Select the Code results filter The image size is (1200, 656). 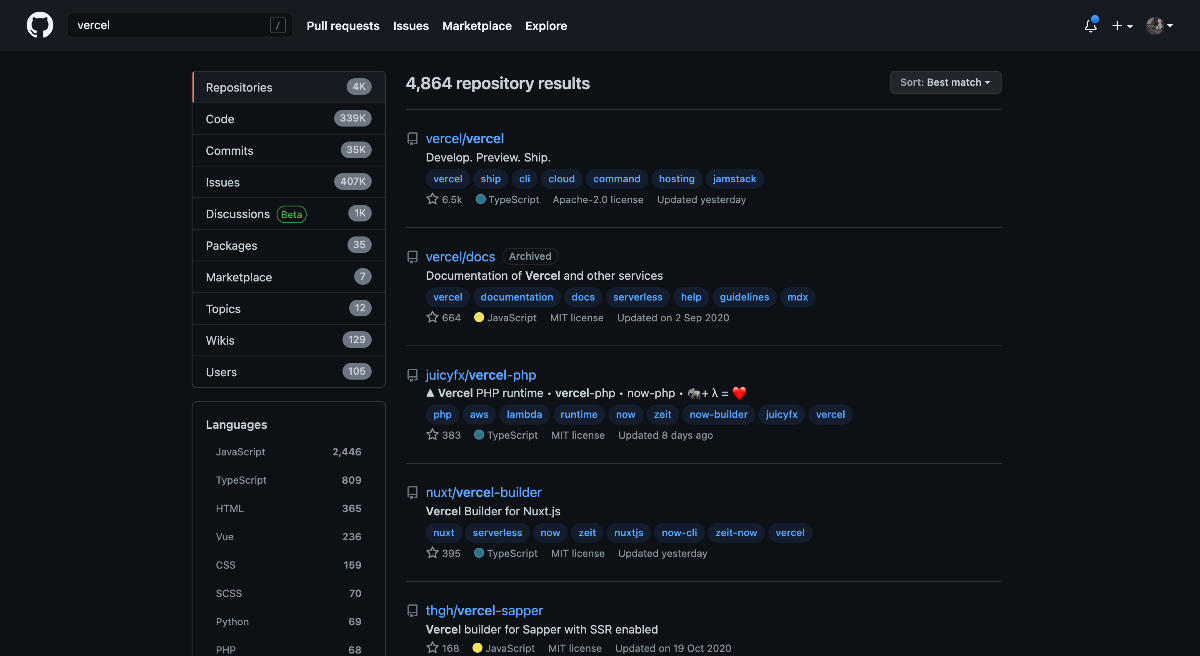click(x=288, y=119)
